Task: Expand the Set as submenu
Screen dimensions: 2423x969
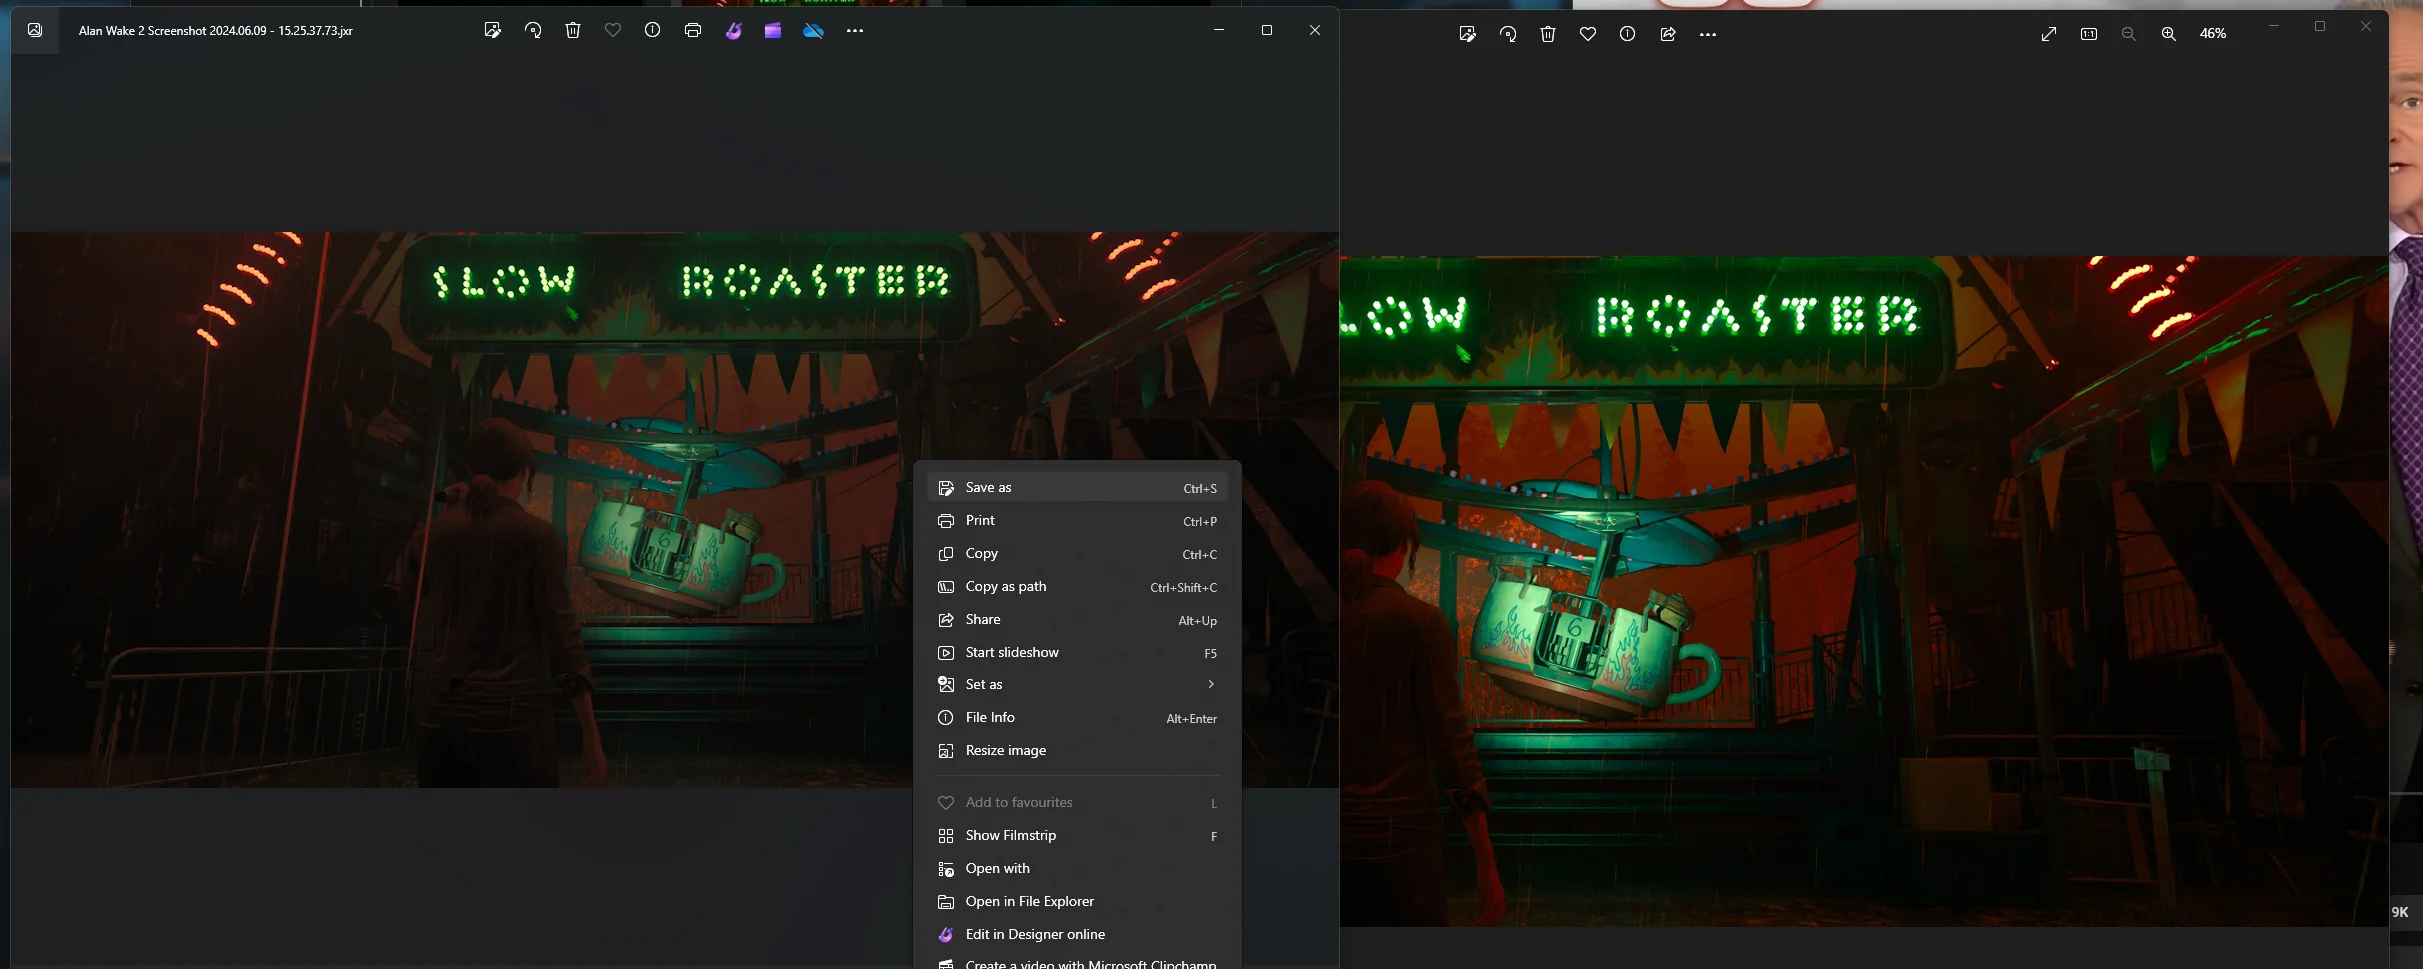Action: 1077,684
